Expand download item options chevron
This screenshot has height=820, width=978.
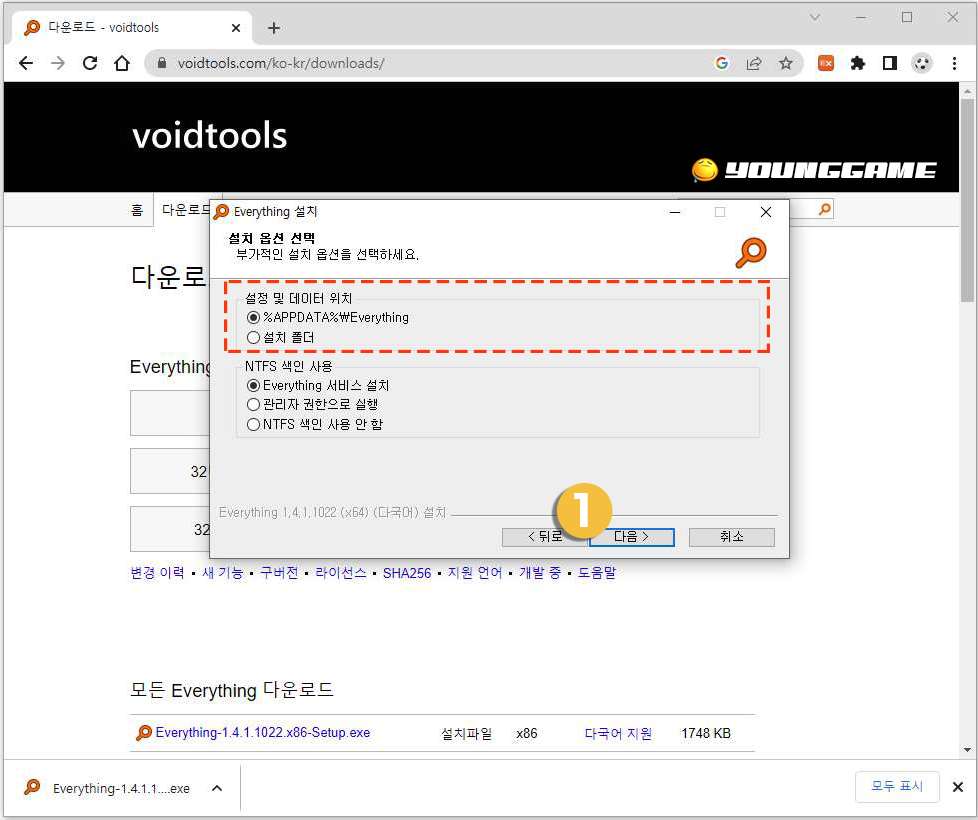pyautogui.click(x=217, y=788)
